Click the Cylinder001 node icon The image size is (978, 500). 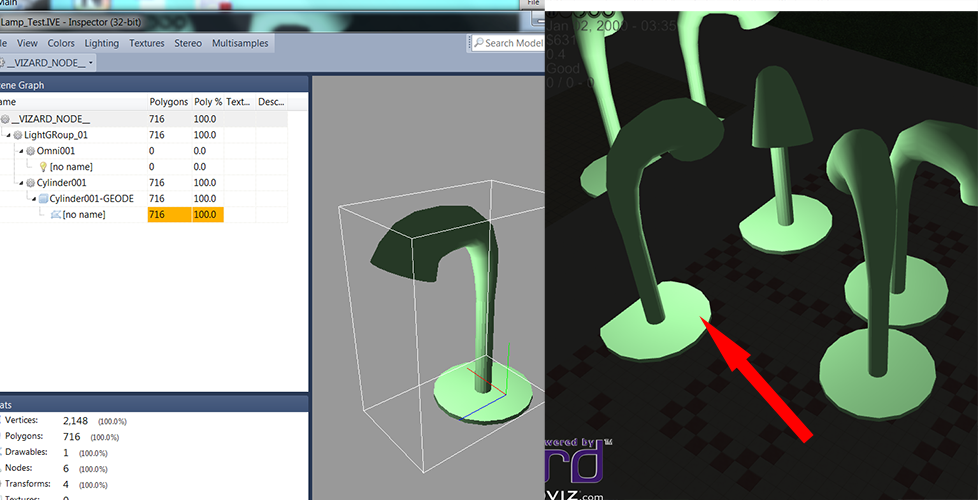[29, 183]
